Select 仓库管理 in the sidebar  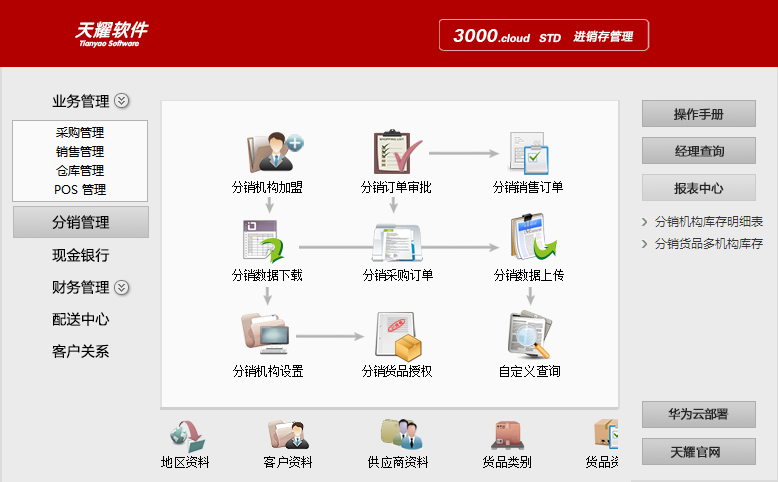[80, 170]
